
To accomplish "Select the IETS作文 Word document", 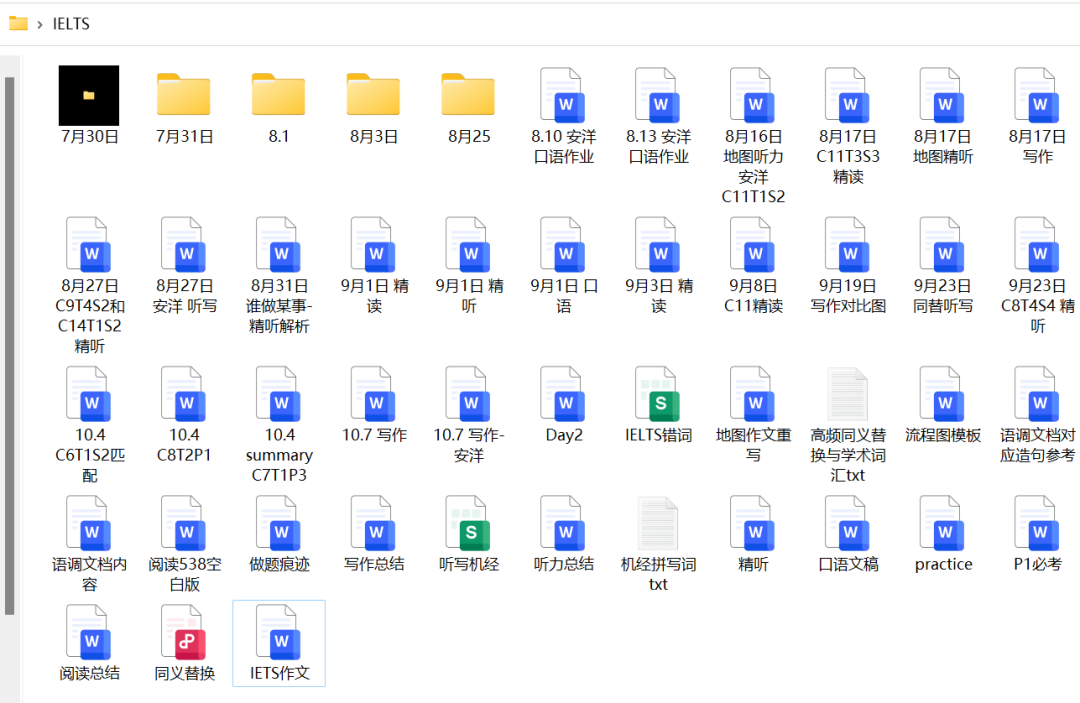I will (279, 632).
